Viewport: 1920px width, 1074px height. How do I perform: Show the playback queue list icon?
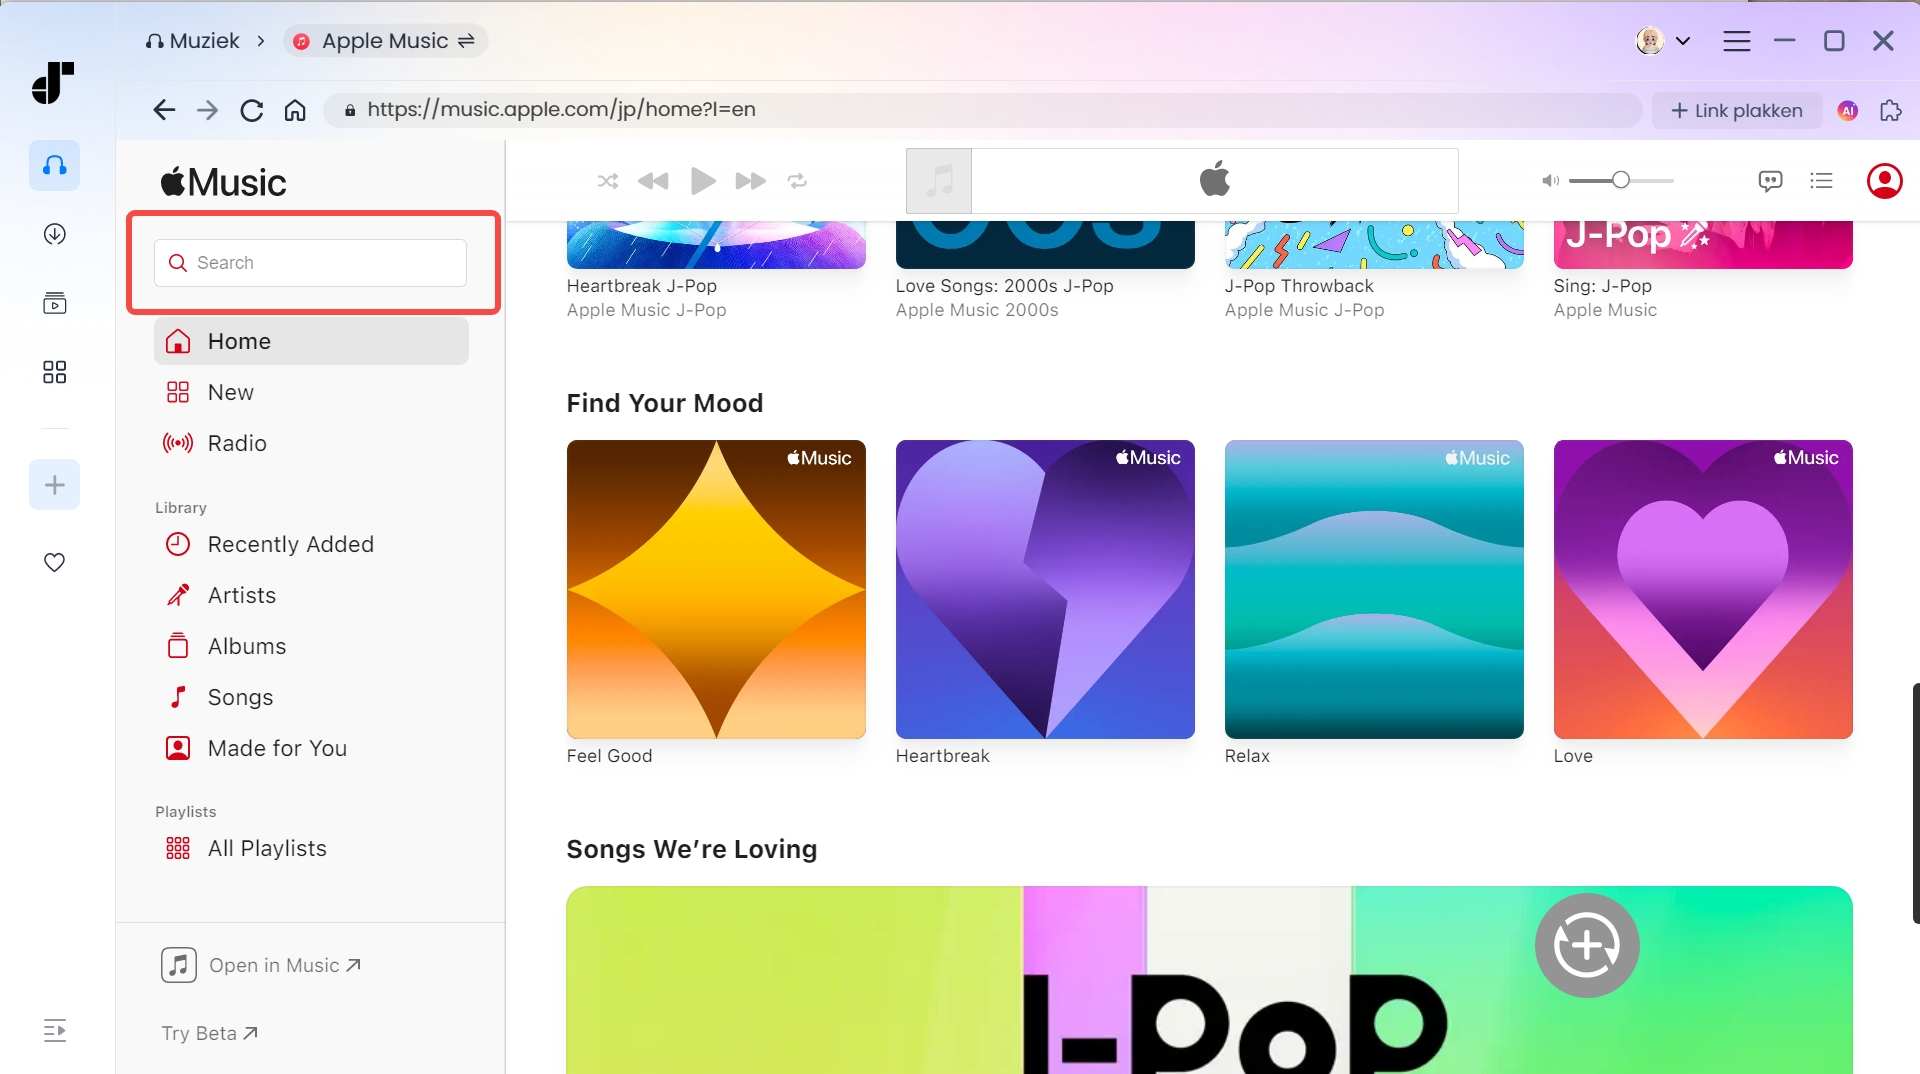[1822, 181]
